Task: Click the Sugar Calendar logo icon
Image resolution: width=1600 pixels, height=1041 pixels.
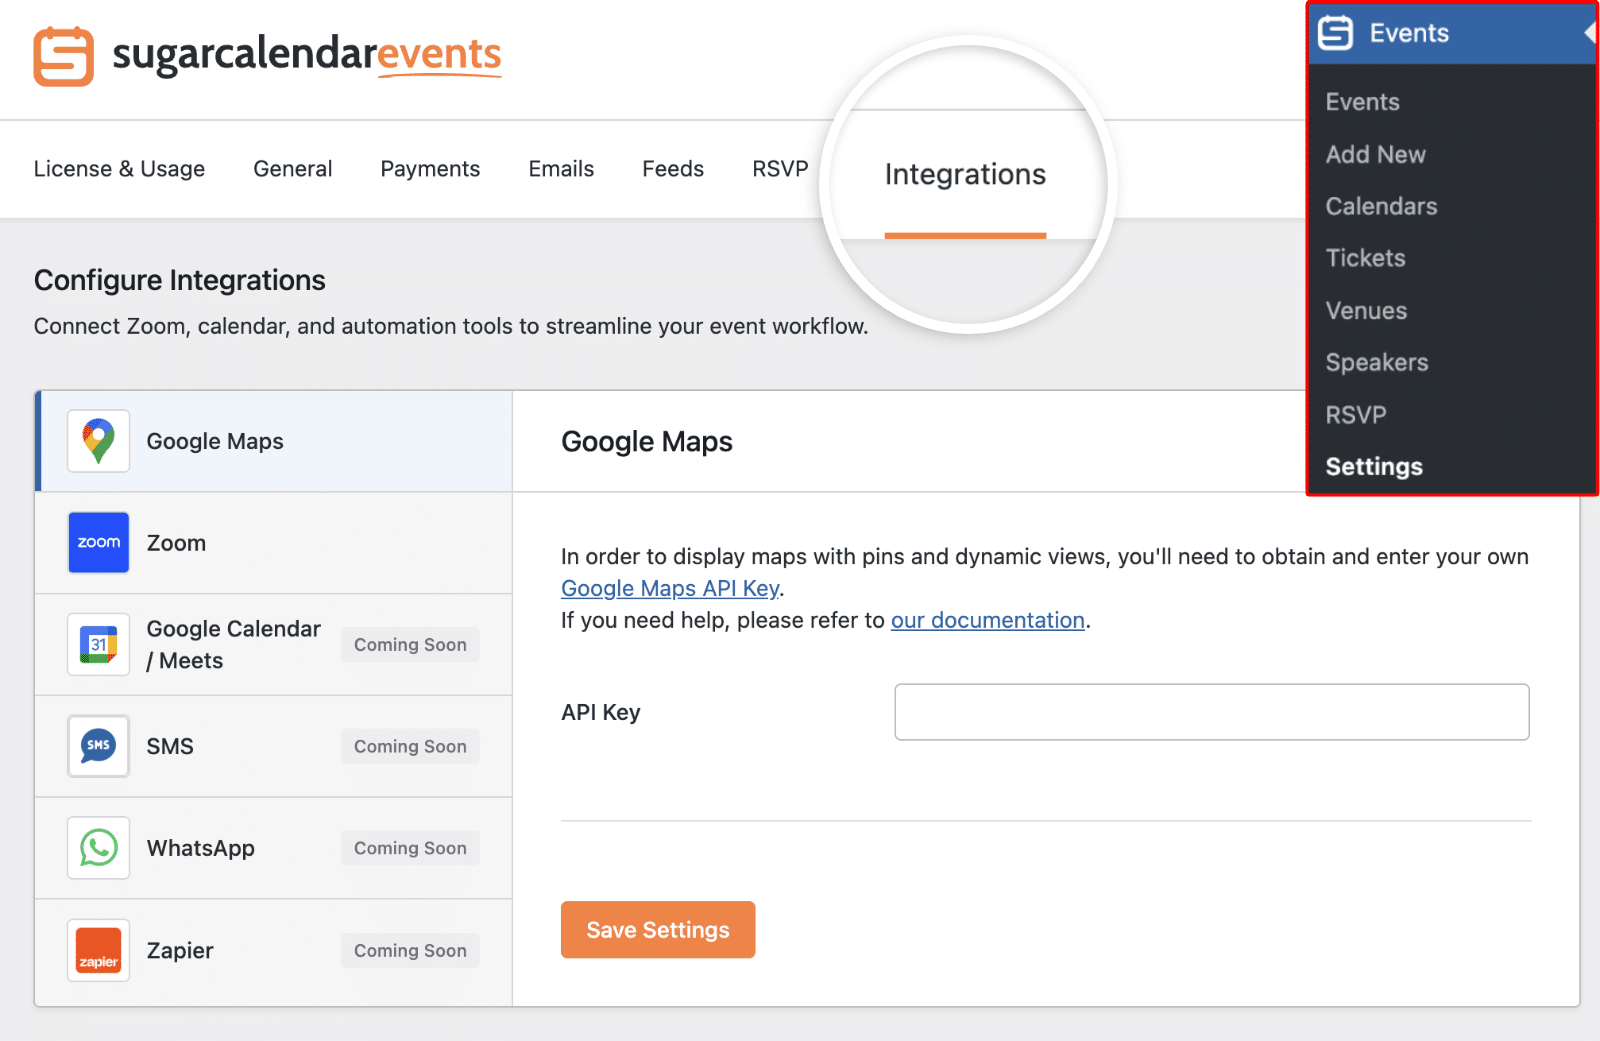Action: coord(63,57)
